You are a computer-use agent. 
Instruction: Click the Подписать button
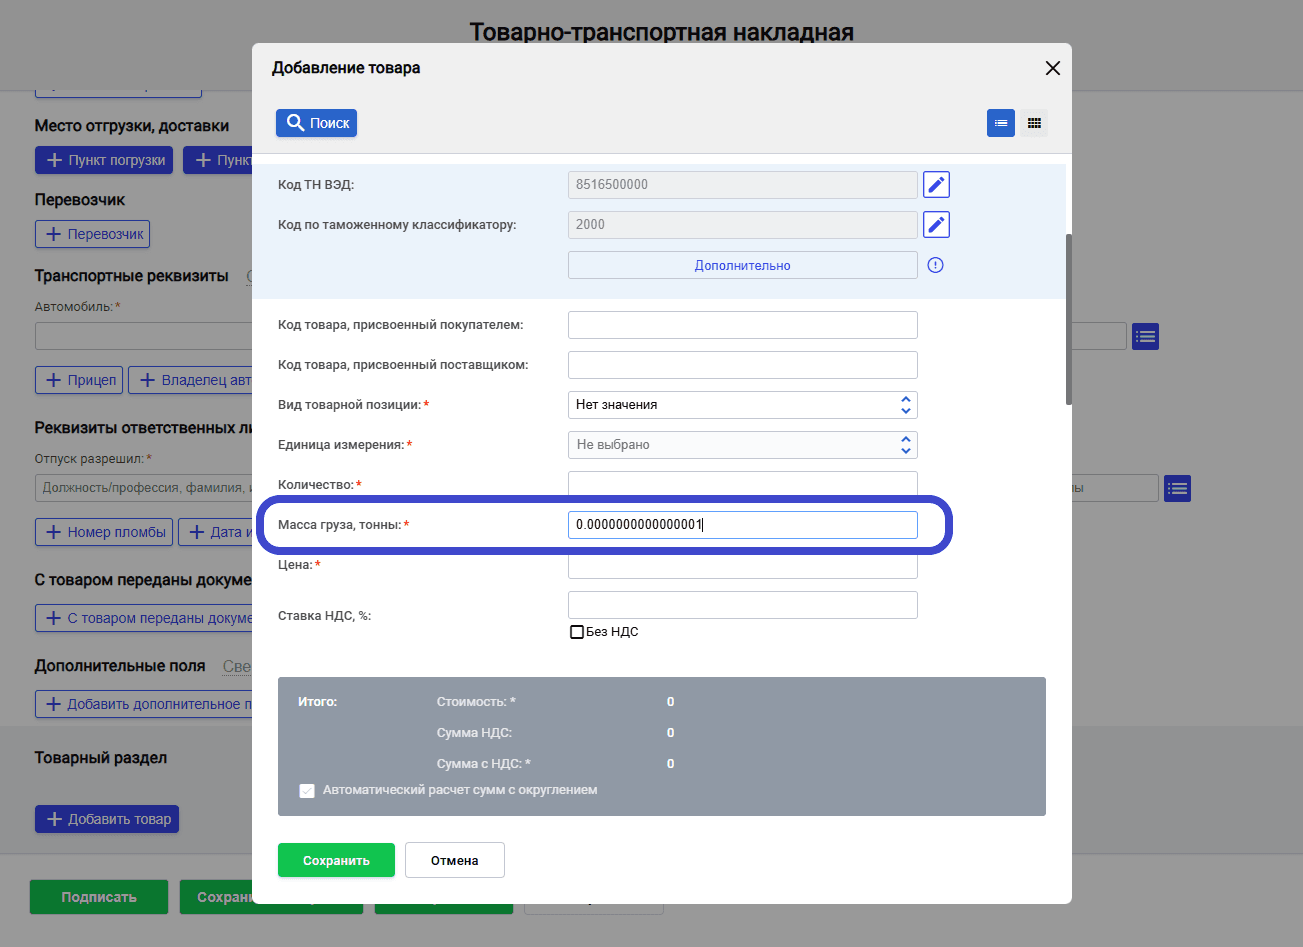click(98, 896)
